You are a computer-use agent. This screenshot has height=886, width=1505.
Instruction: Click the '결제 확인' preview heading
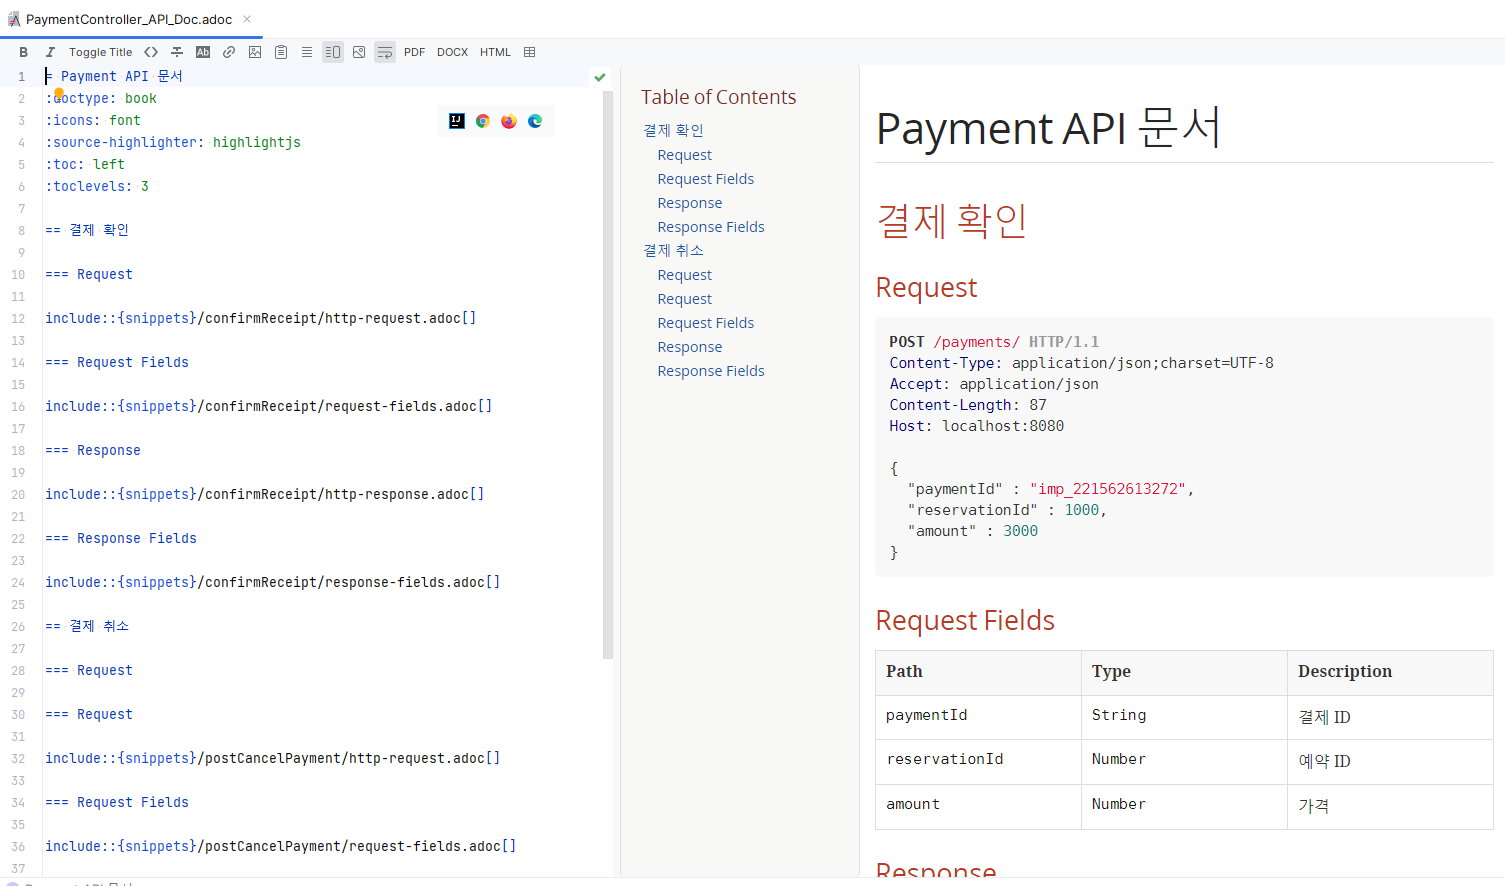952,220
